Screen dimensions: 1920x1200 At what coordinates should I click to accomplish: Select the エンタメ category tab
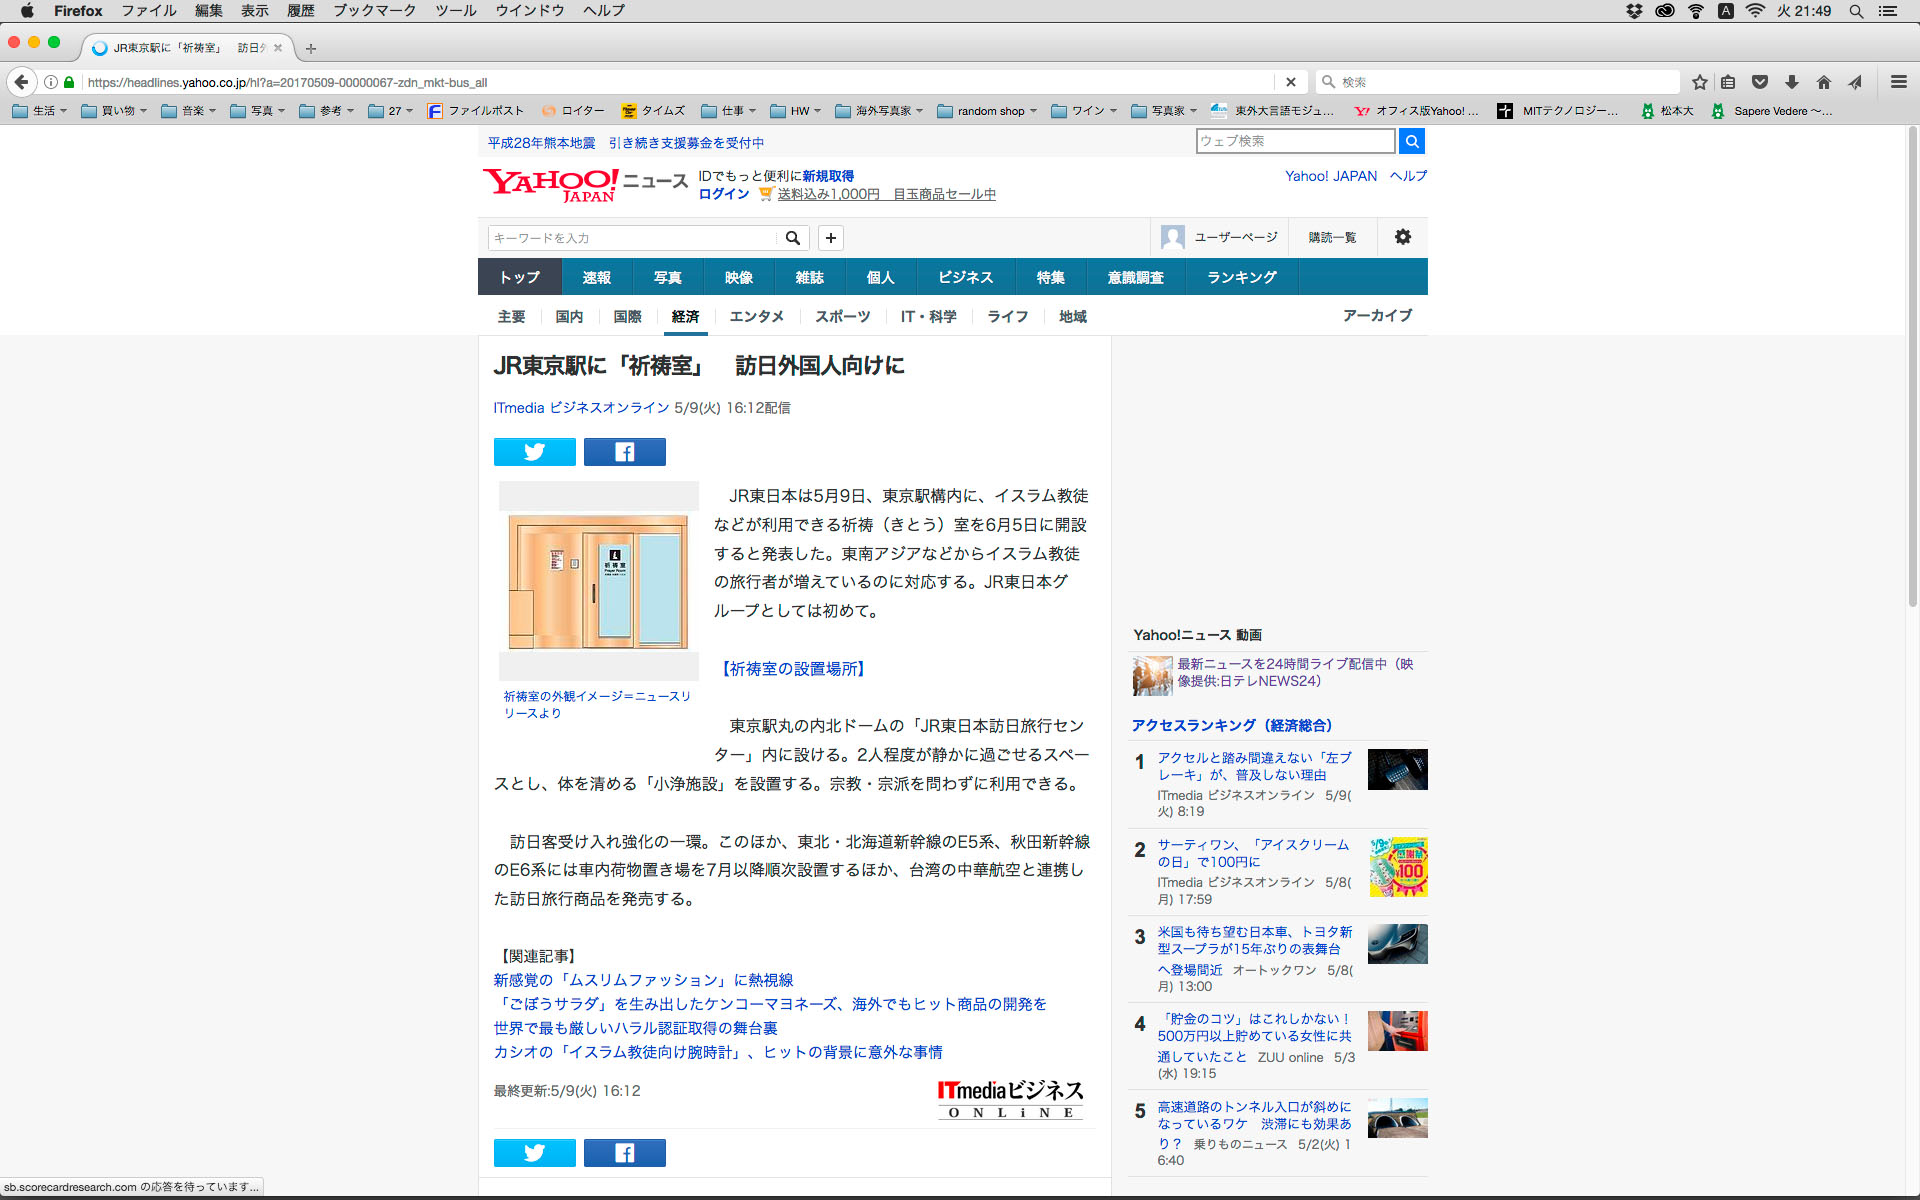pyautogui.click(x=756, y=316)
